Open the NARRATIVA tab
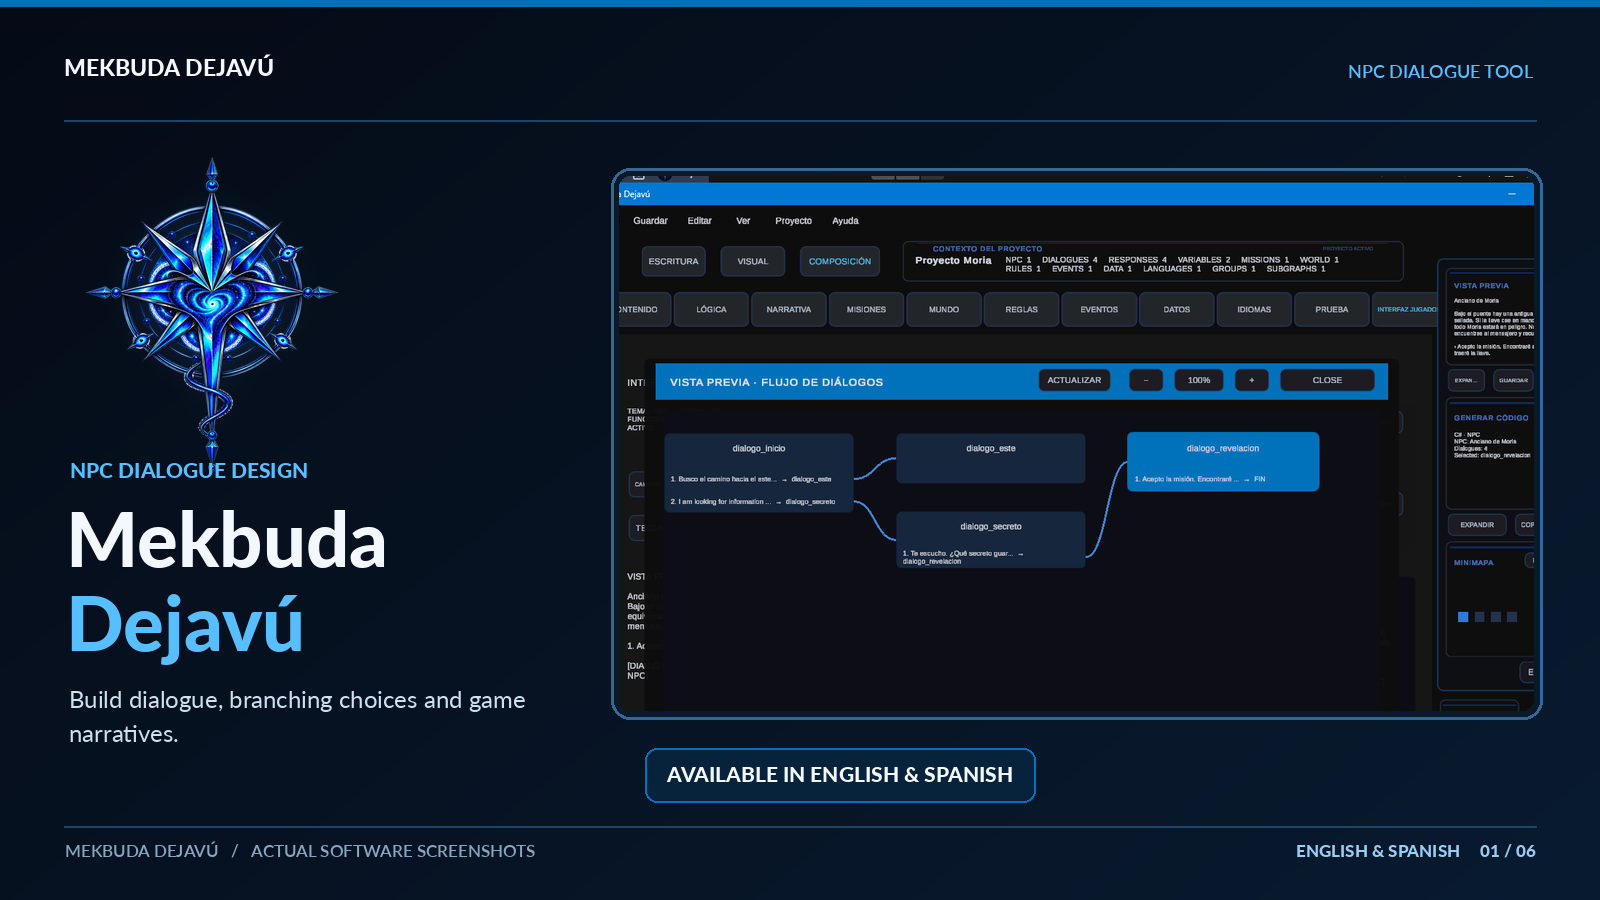Viewport: 1600px width, 900px height. tap(789, 310)
